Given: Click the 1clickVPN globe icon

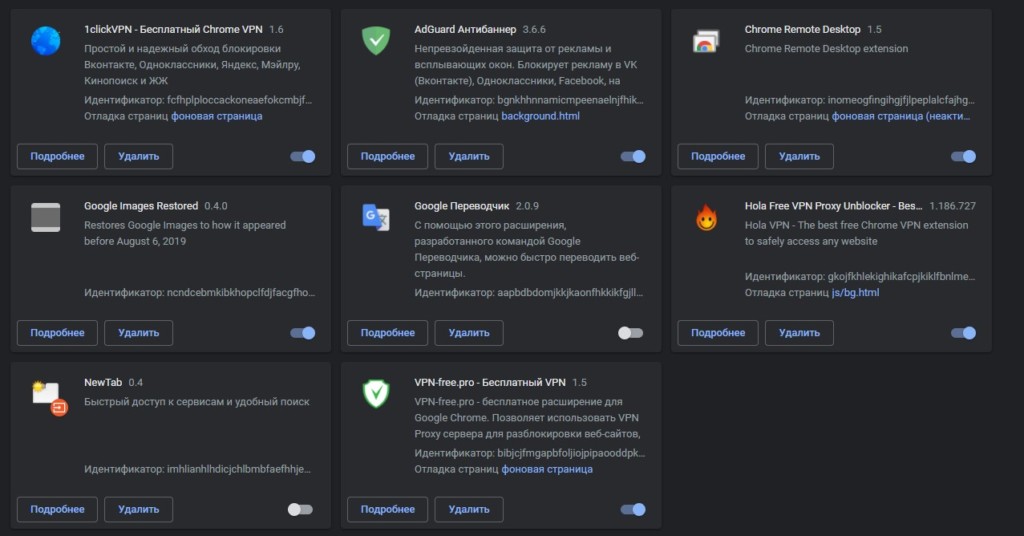Looking at the screenshot, I should pos(46,40).
